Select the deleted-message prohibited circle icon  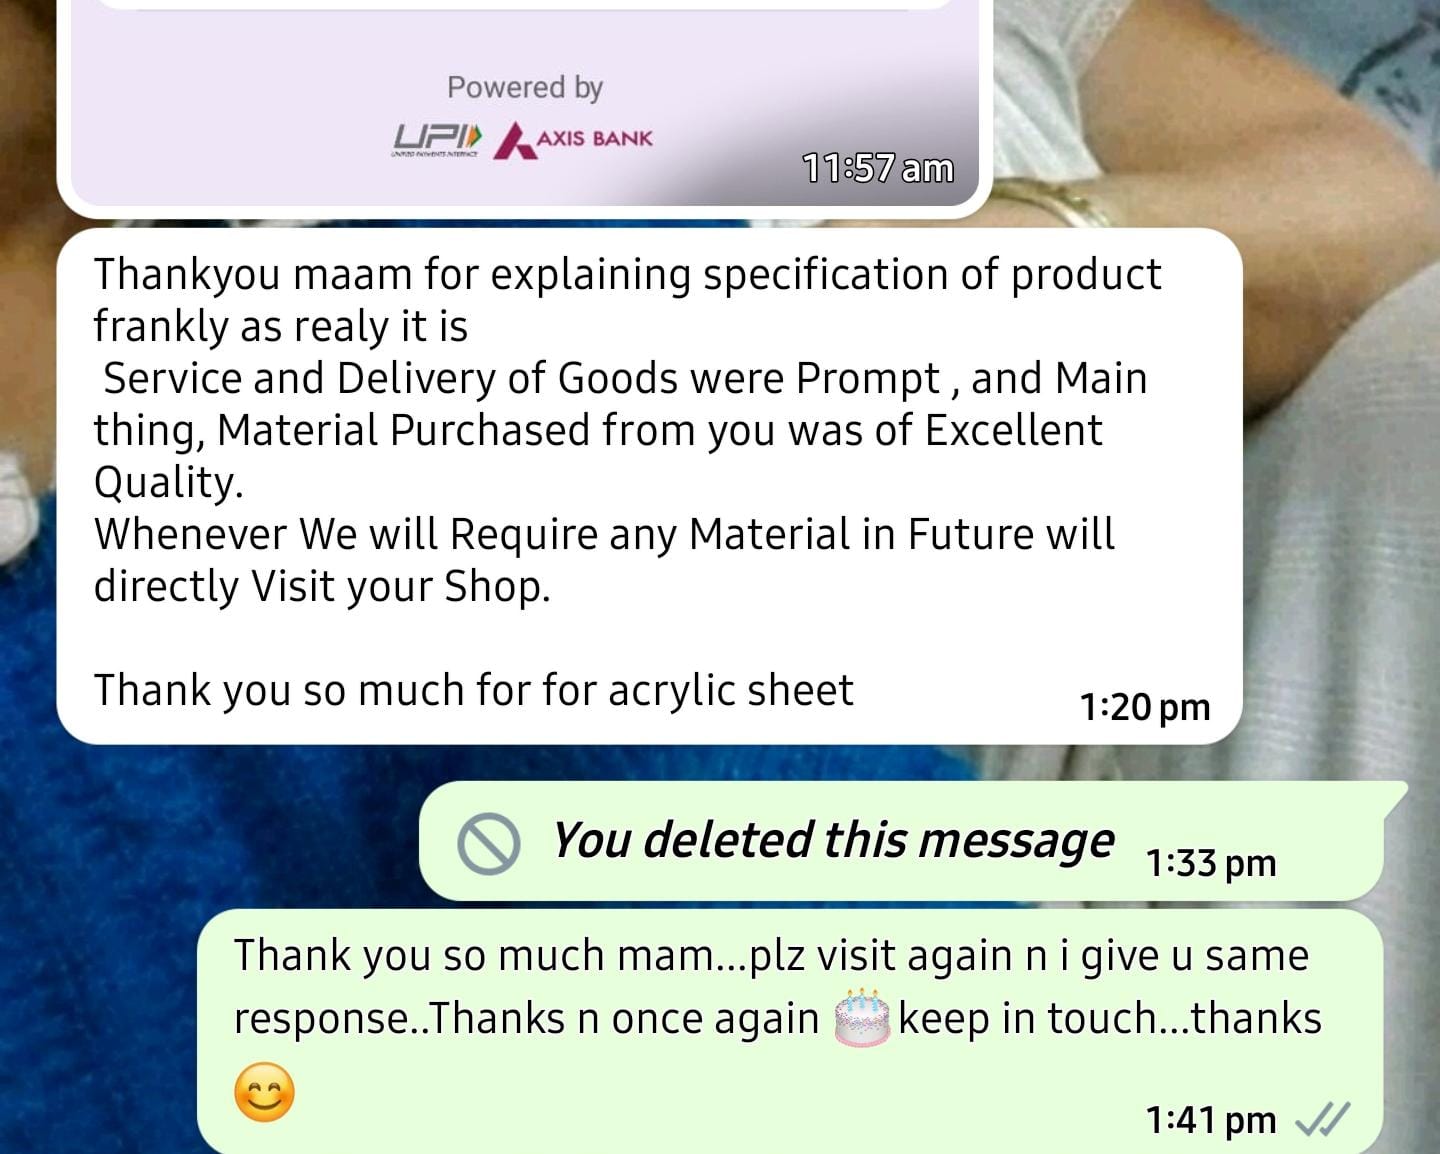click(488, 844)
